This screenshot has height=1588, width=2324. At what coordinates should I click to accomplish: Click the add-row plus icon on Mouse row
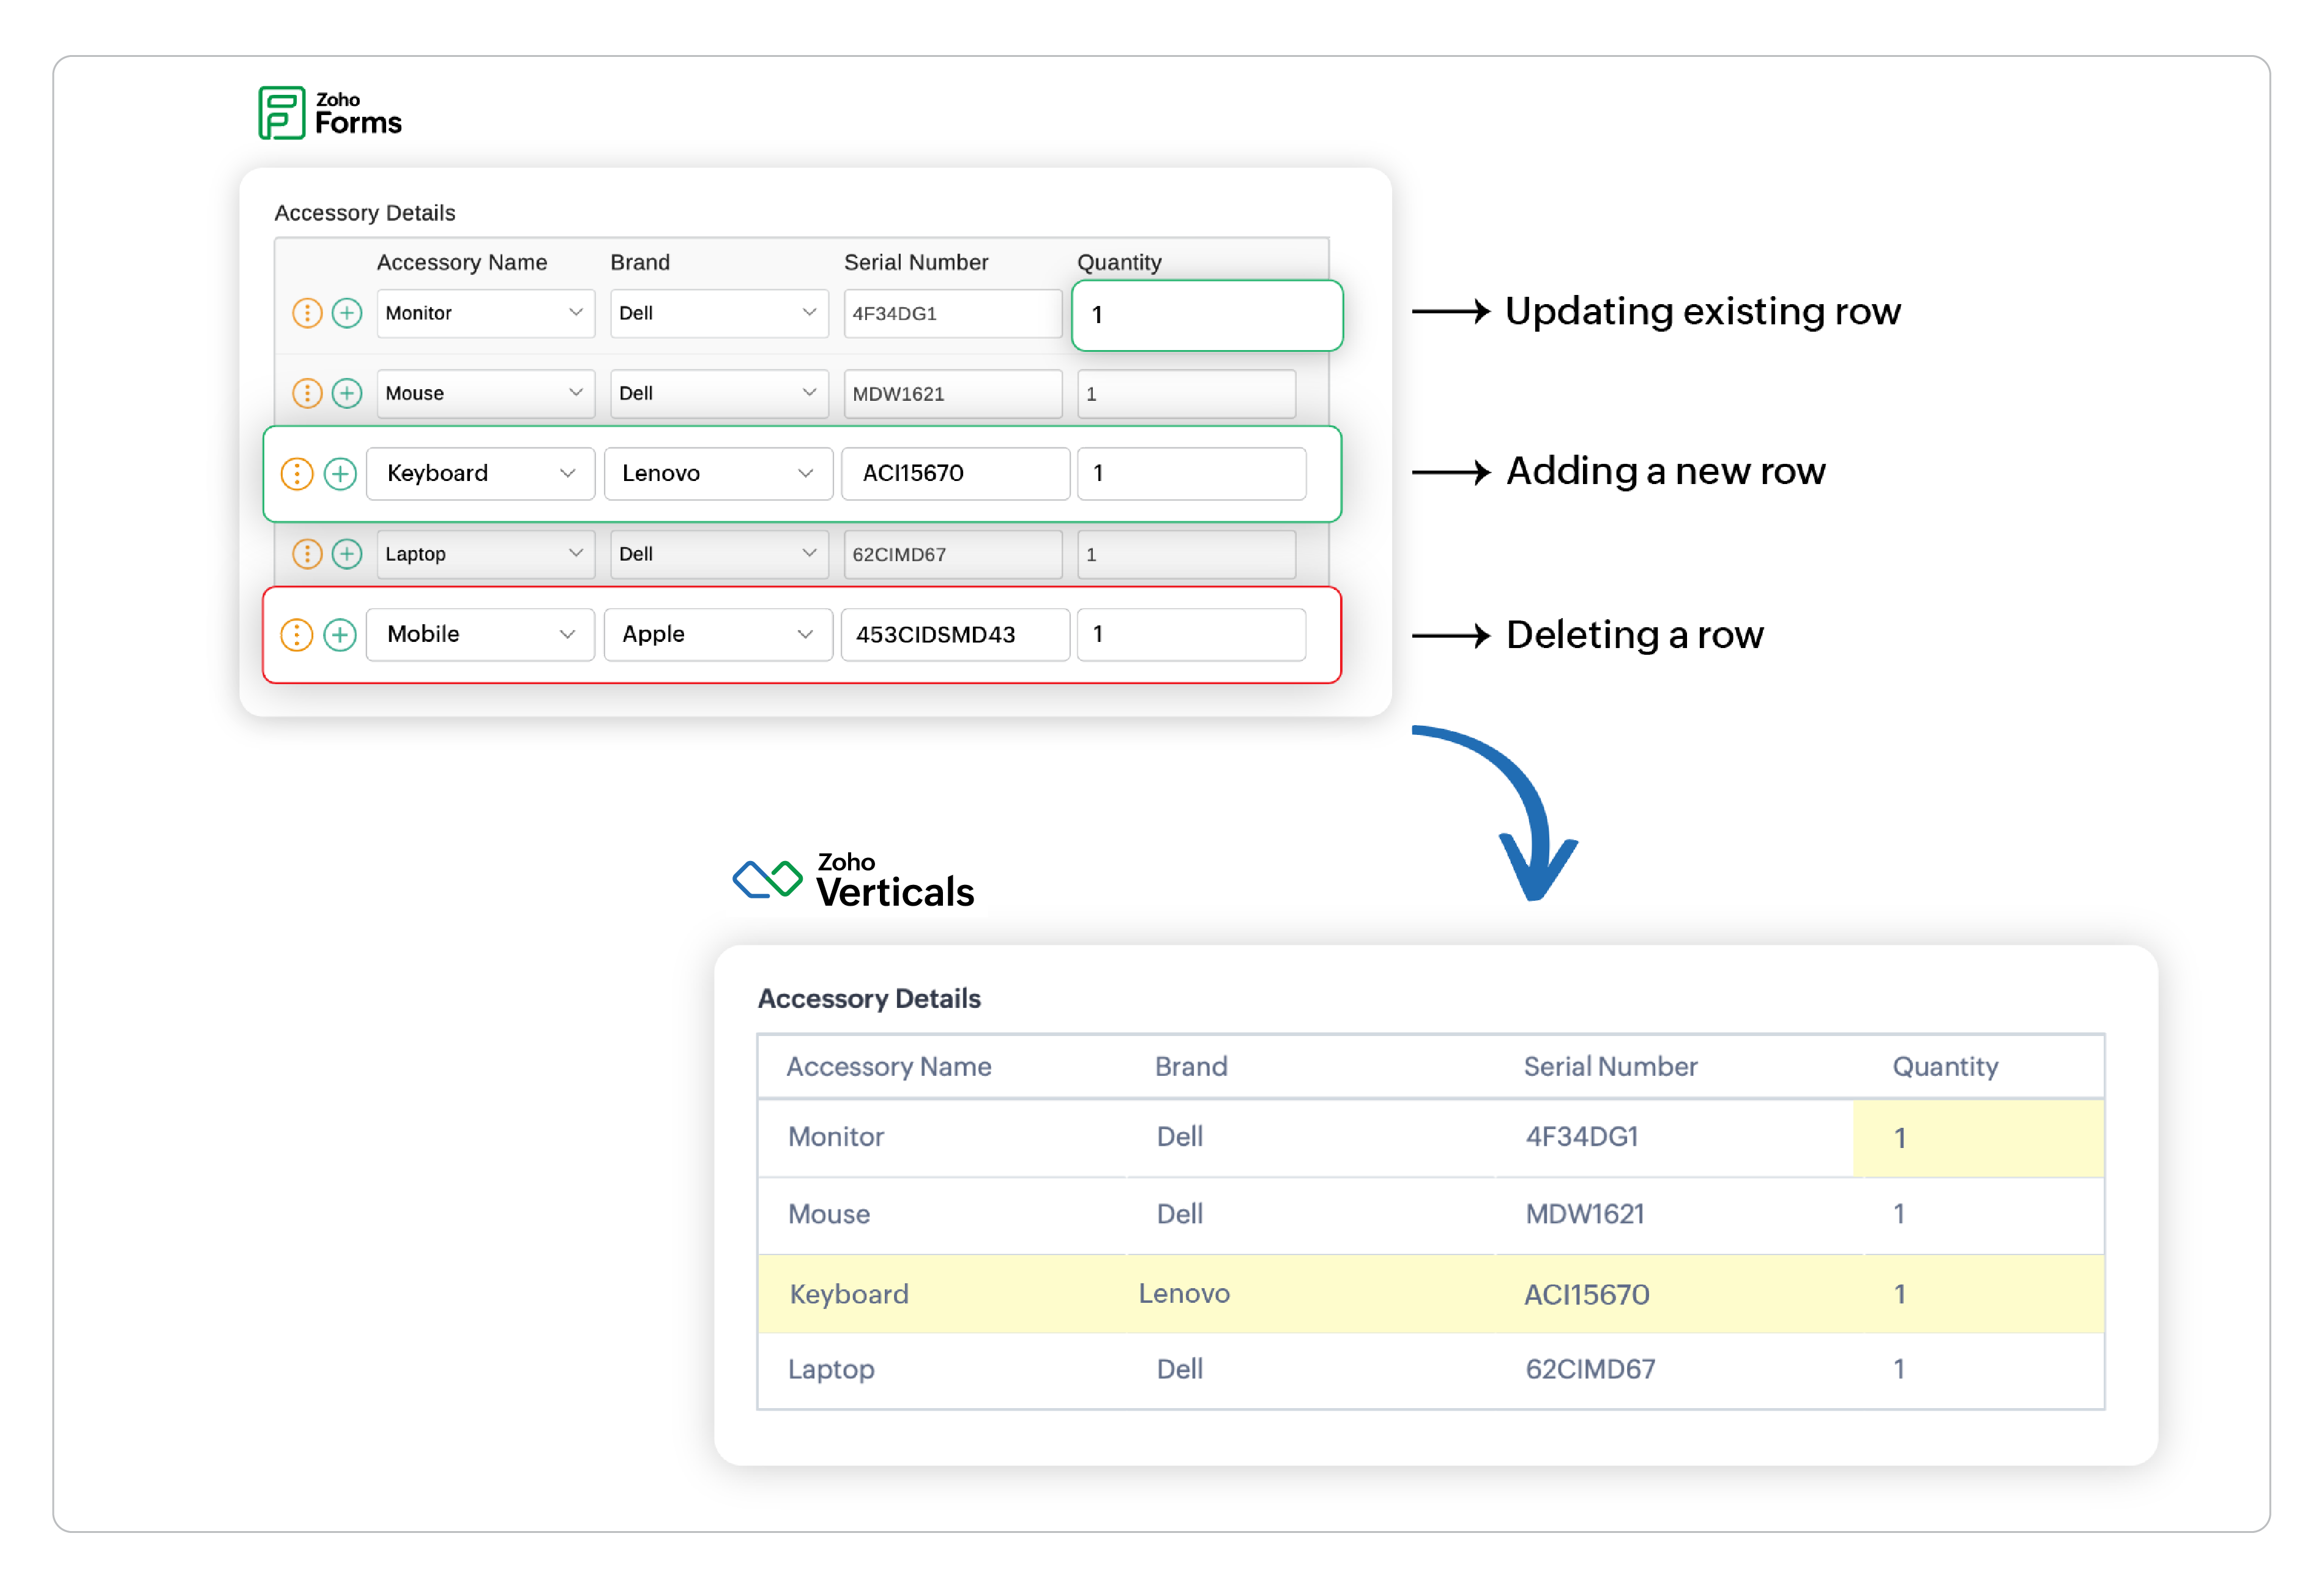pyautogui.click(x=347, y=393)
